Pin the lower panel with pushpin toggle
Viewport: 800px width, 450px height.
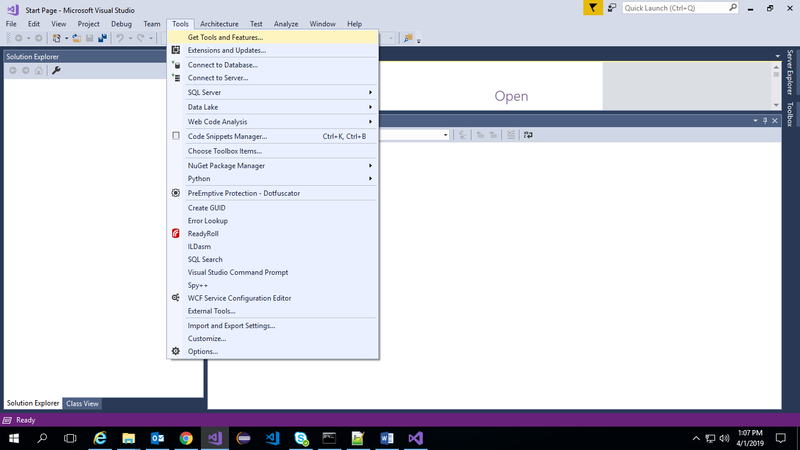point(766,120)
